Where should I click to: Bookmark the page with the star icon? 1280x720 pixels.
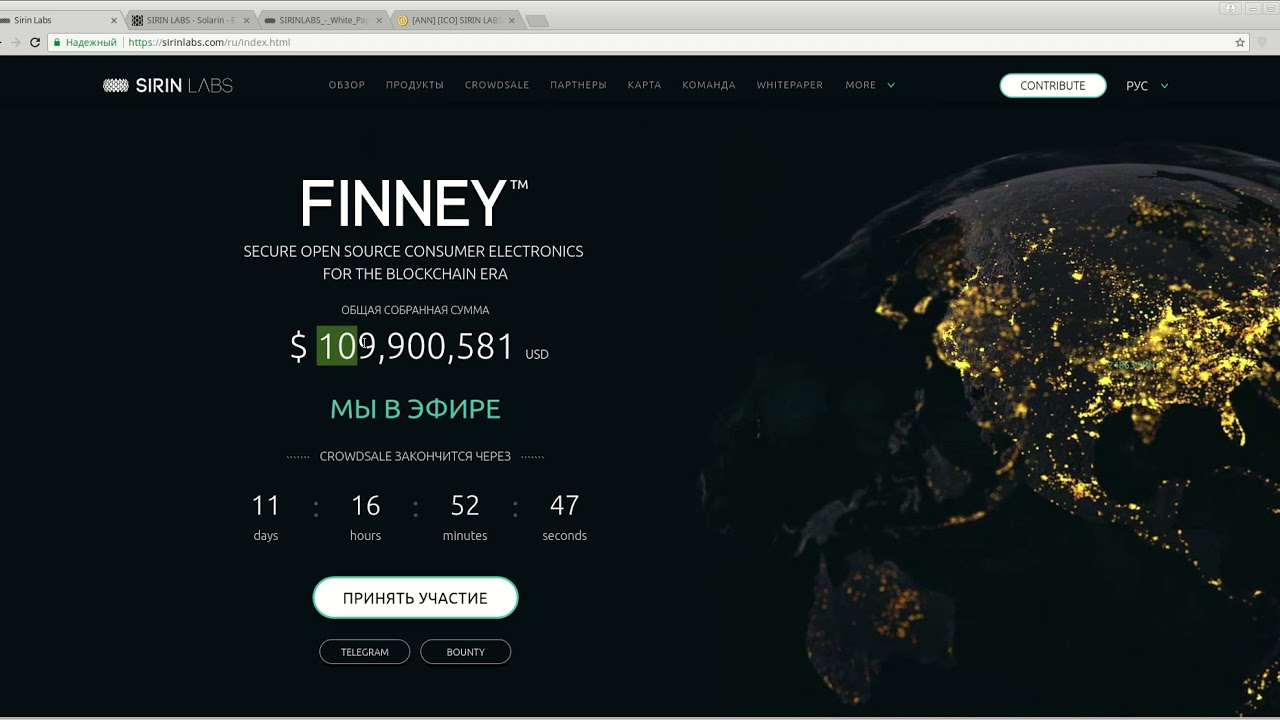(1240, 43)
